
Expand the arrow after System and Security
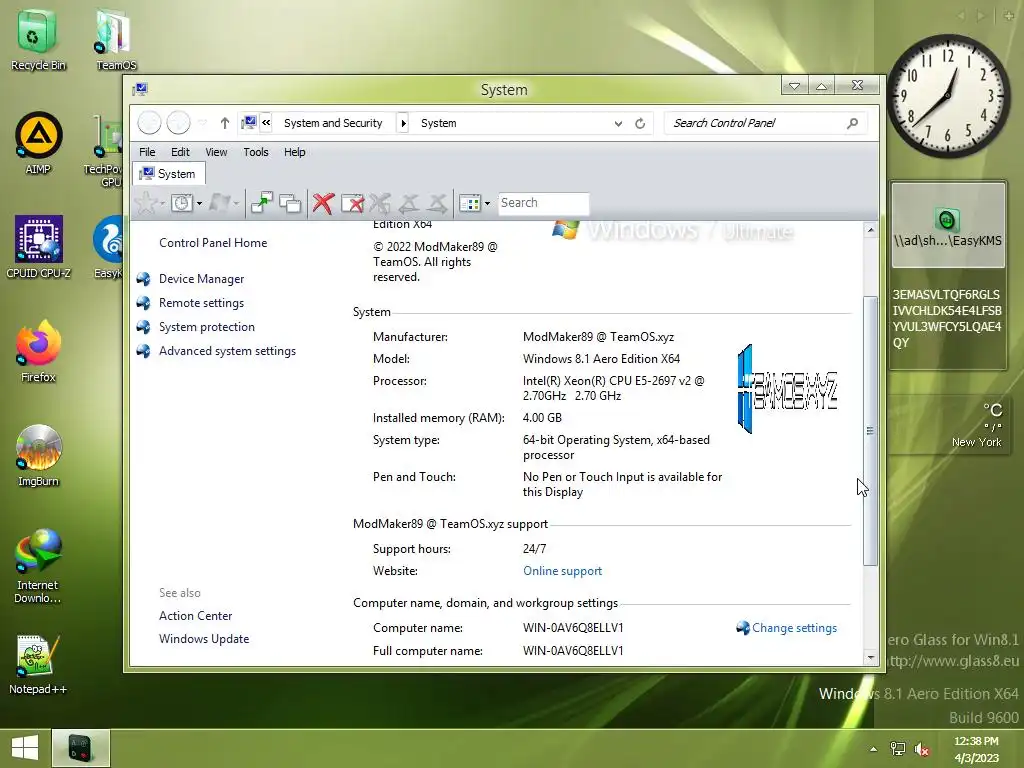click(403, 123)
